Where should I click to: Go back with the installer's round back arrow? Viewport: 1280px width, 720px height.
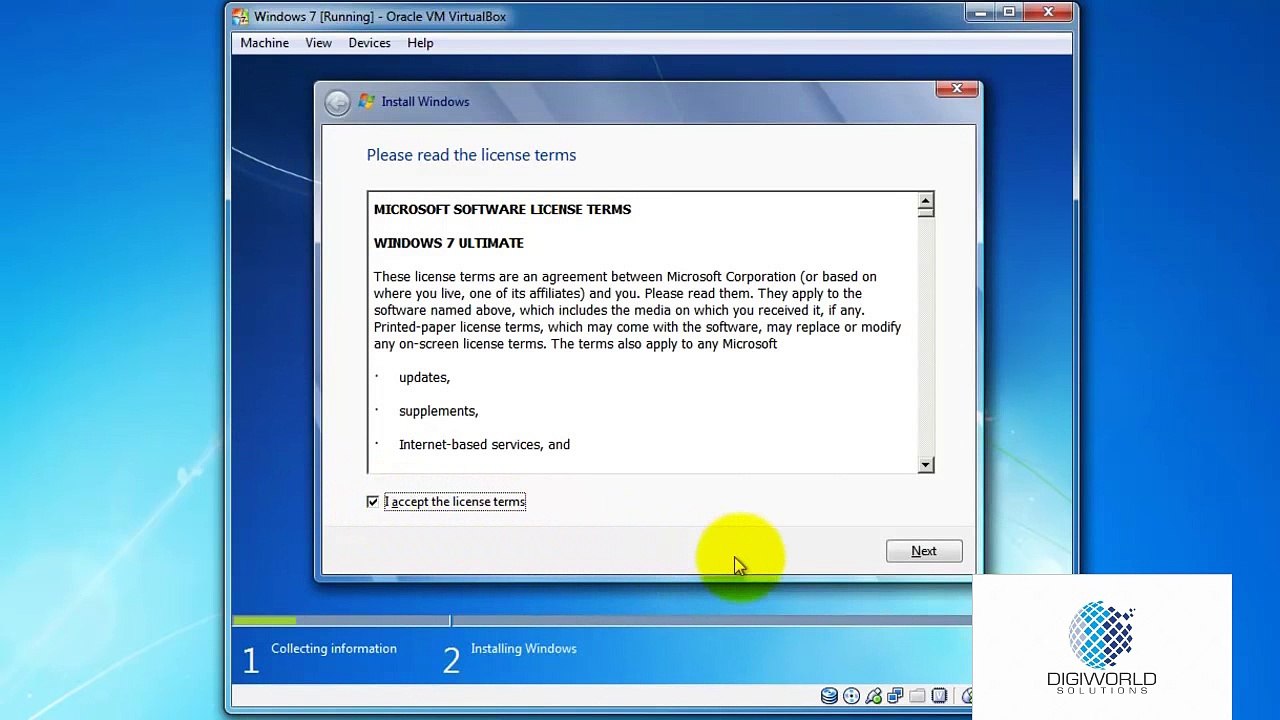click(x=337, y=102)
